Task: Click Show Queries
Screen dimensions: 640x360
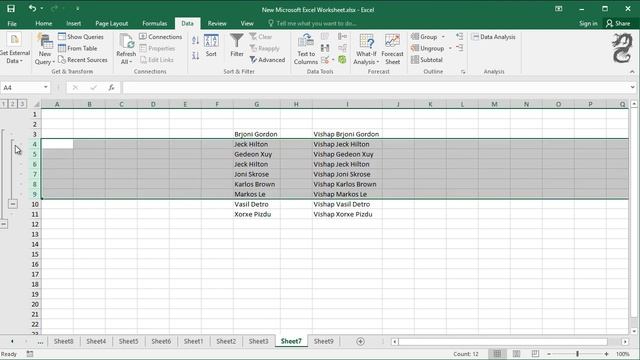Action: coord(81,37)
